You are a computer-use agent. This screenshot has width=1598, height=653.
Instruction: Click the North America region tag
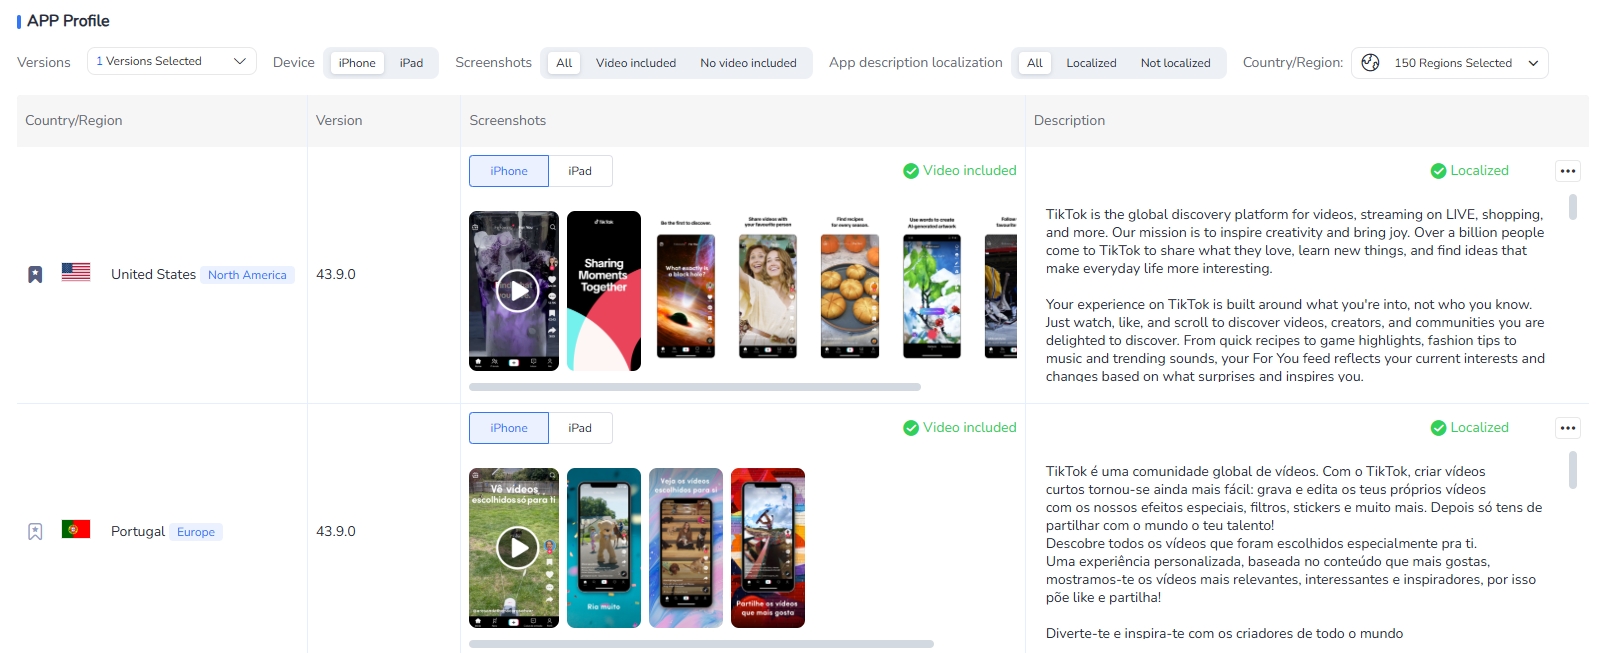(247, 275)
